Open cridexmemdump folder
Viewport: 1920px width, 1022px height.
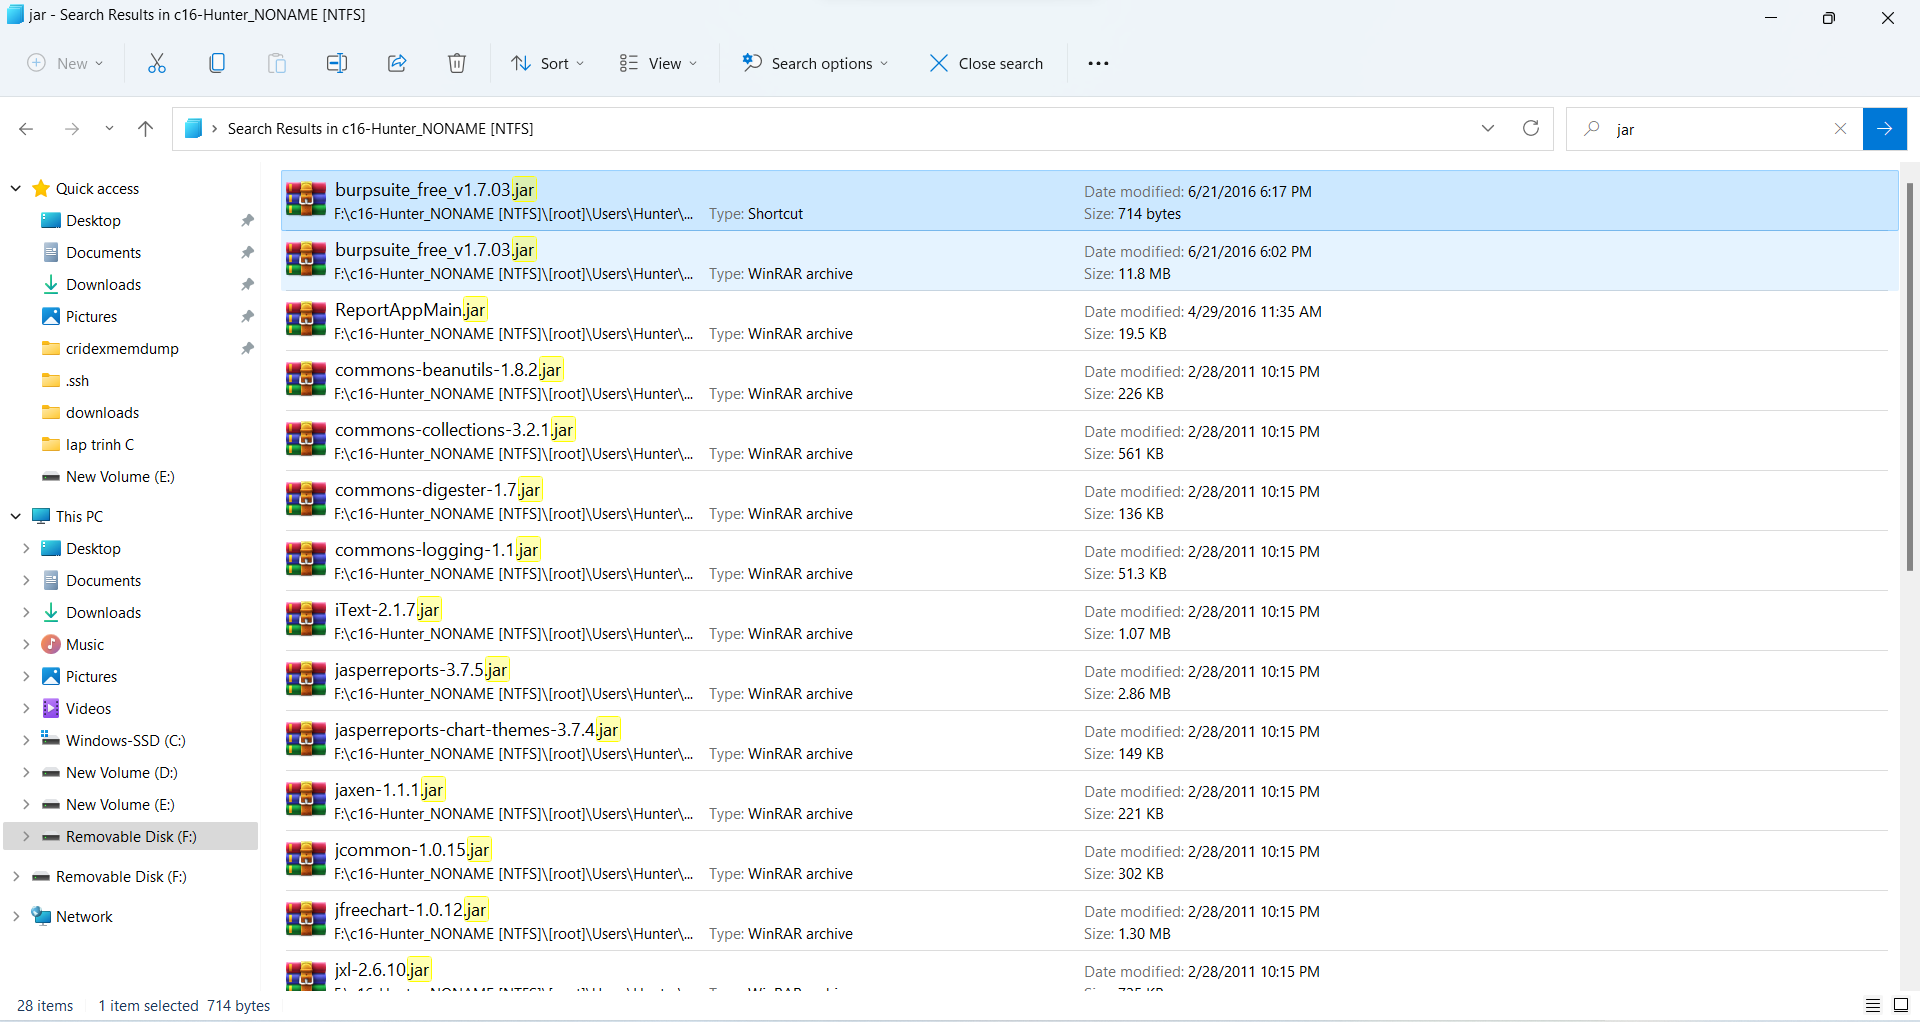(x=122, y=348)
